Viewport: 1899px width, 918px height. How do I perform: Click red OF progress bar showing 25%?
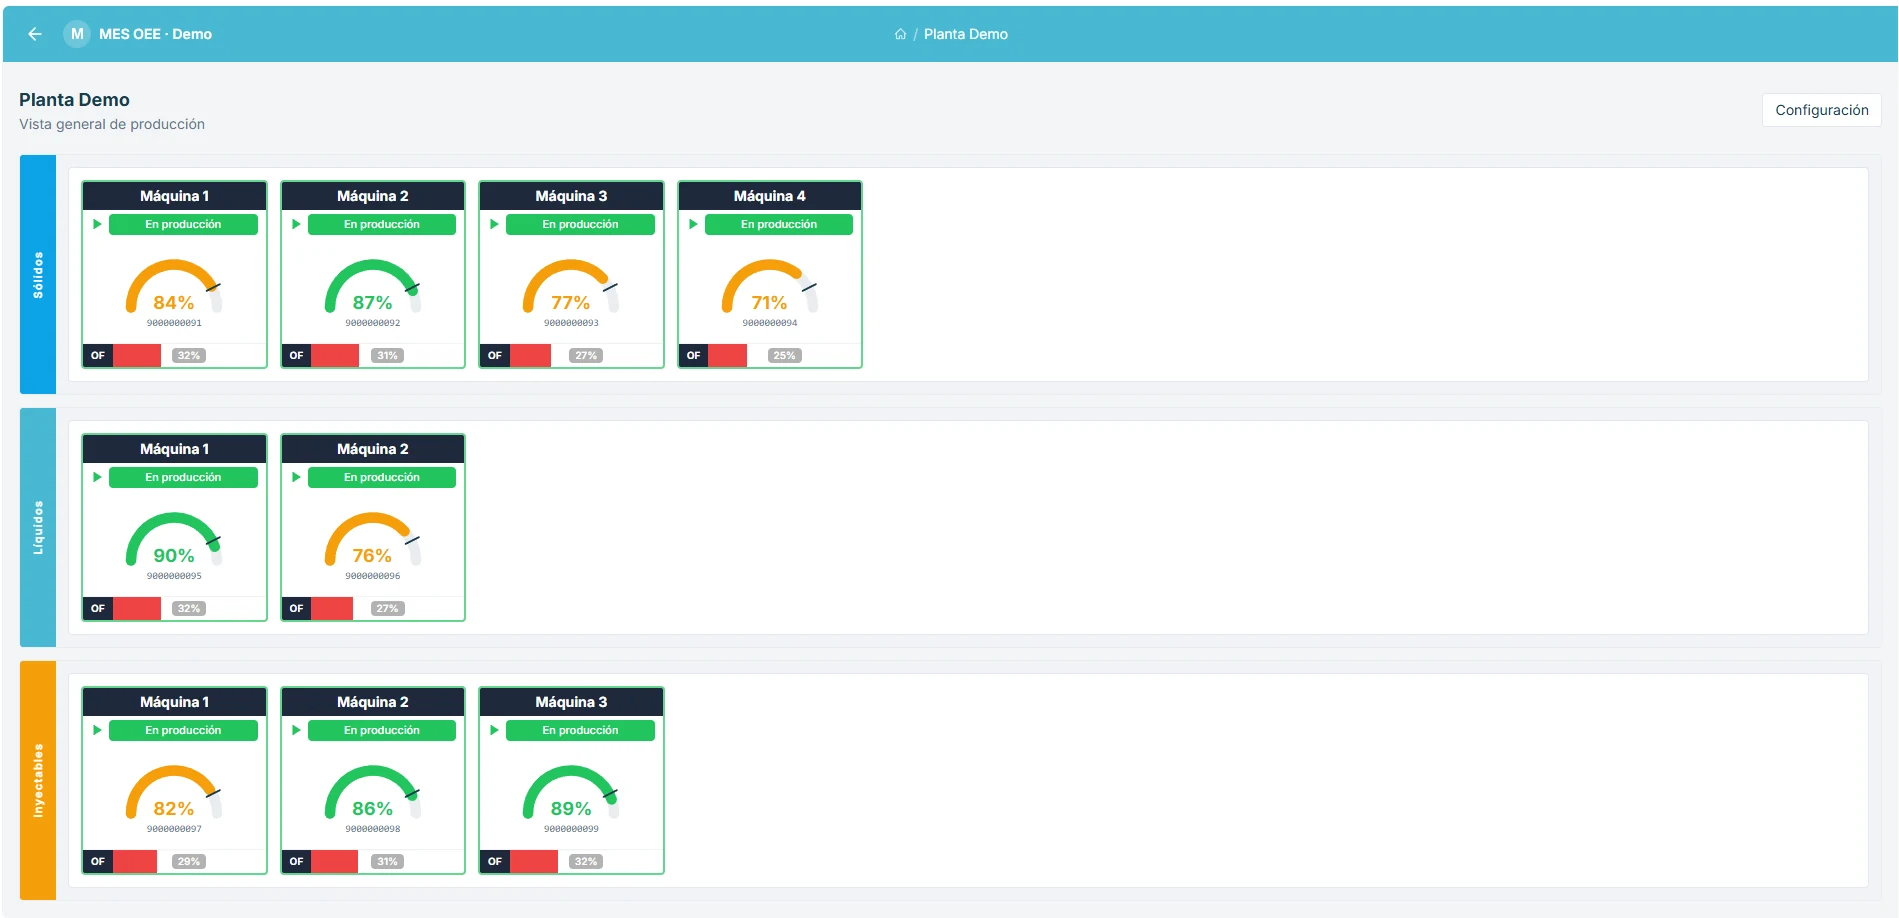727,355
